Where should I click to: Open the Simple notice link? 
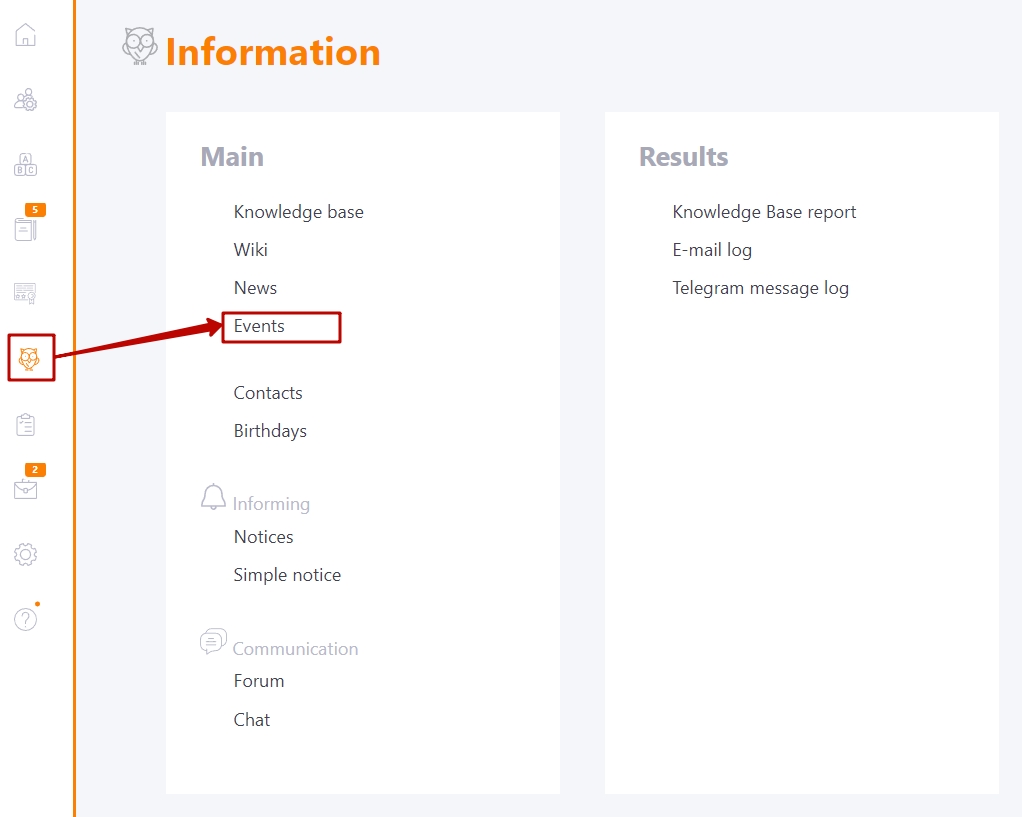point(287,575)
